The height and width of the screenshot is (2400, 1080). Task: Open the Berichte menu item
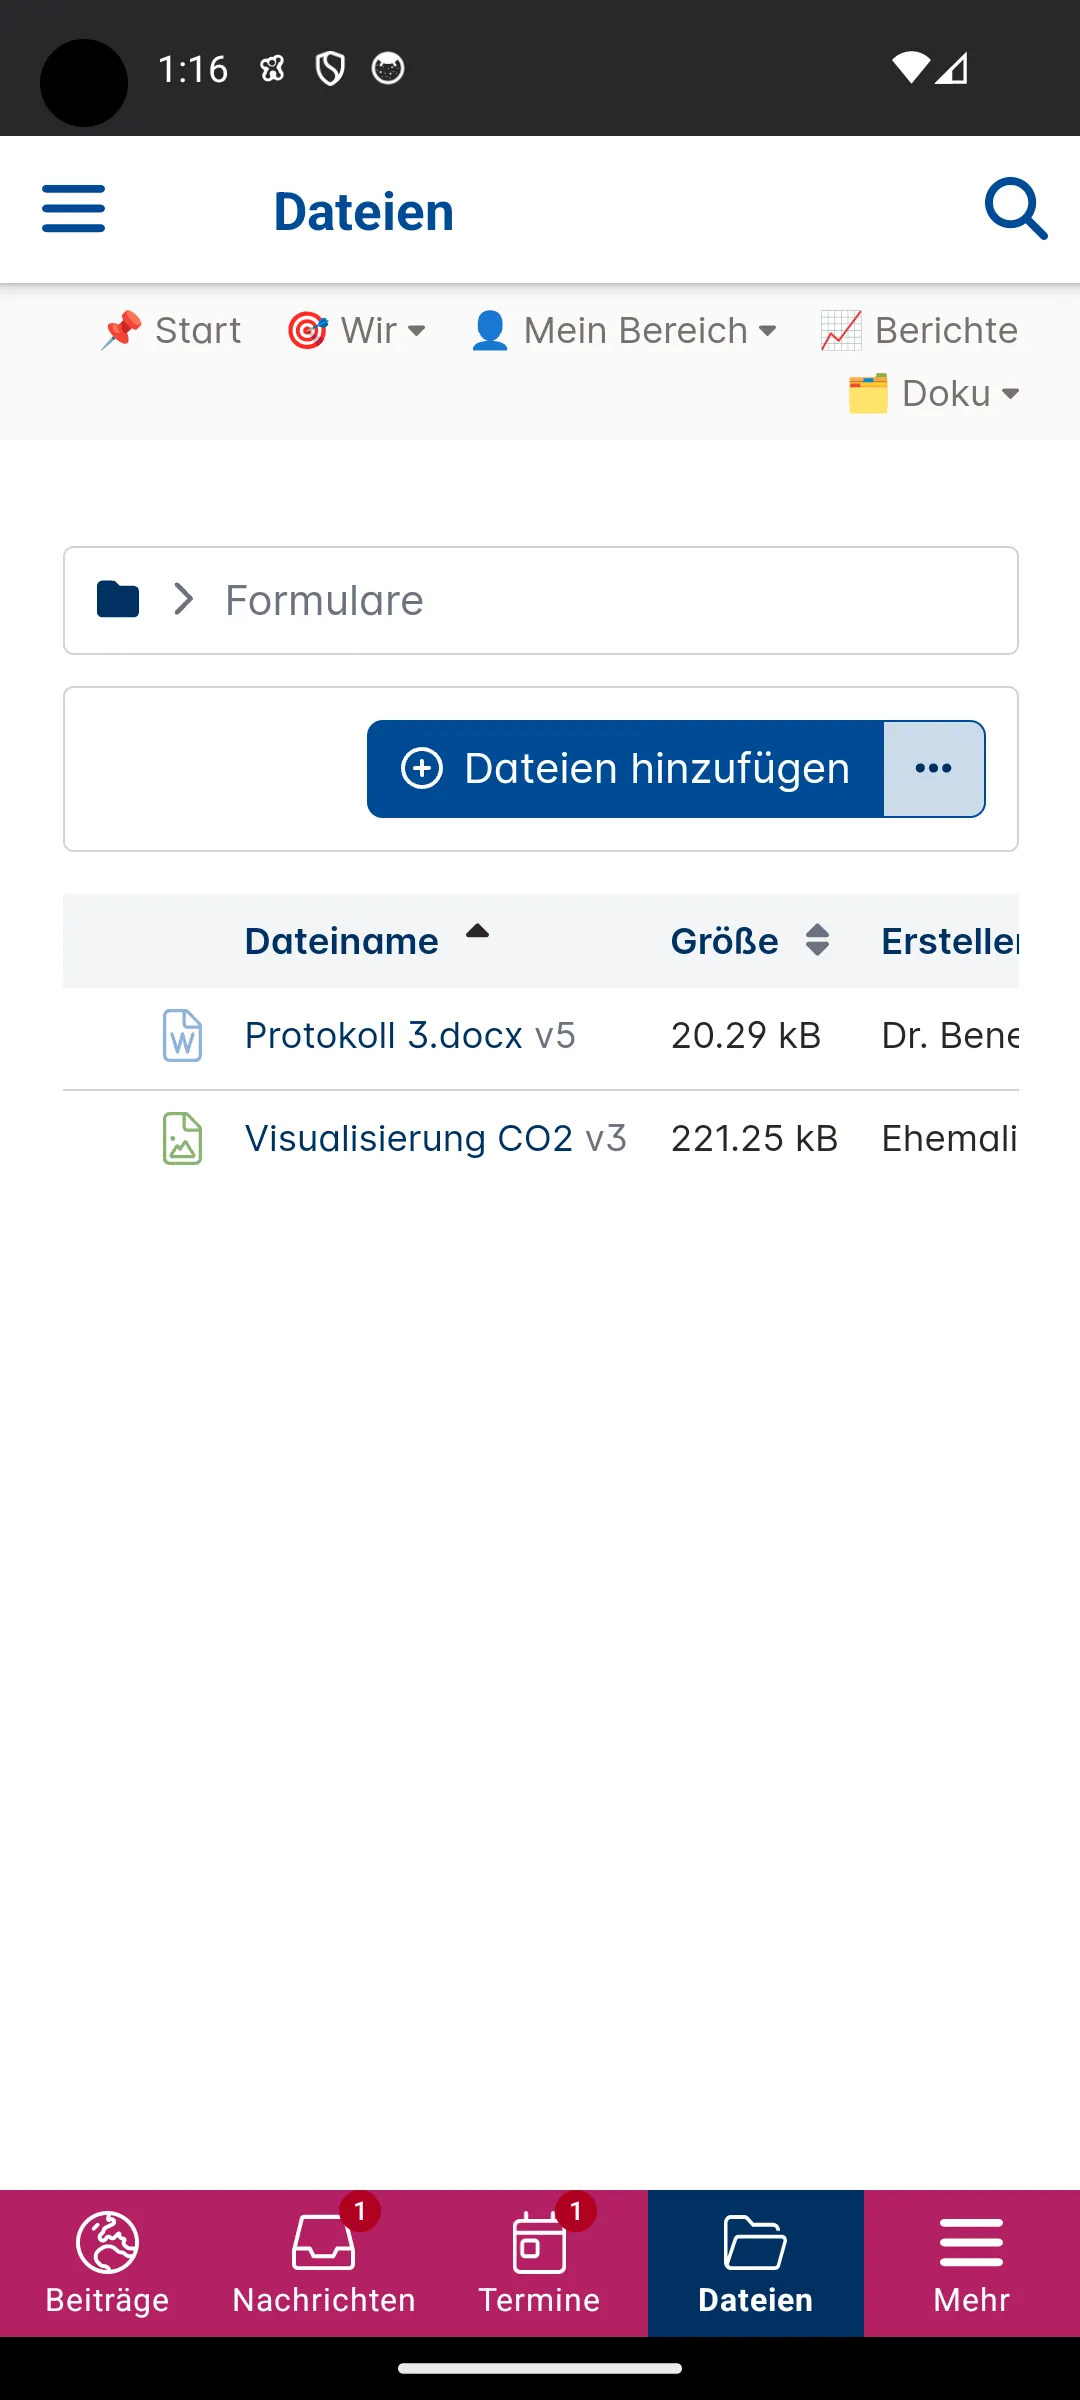[x=919, y=330]
